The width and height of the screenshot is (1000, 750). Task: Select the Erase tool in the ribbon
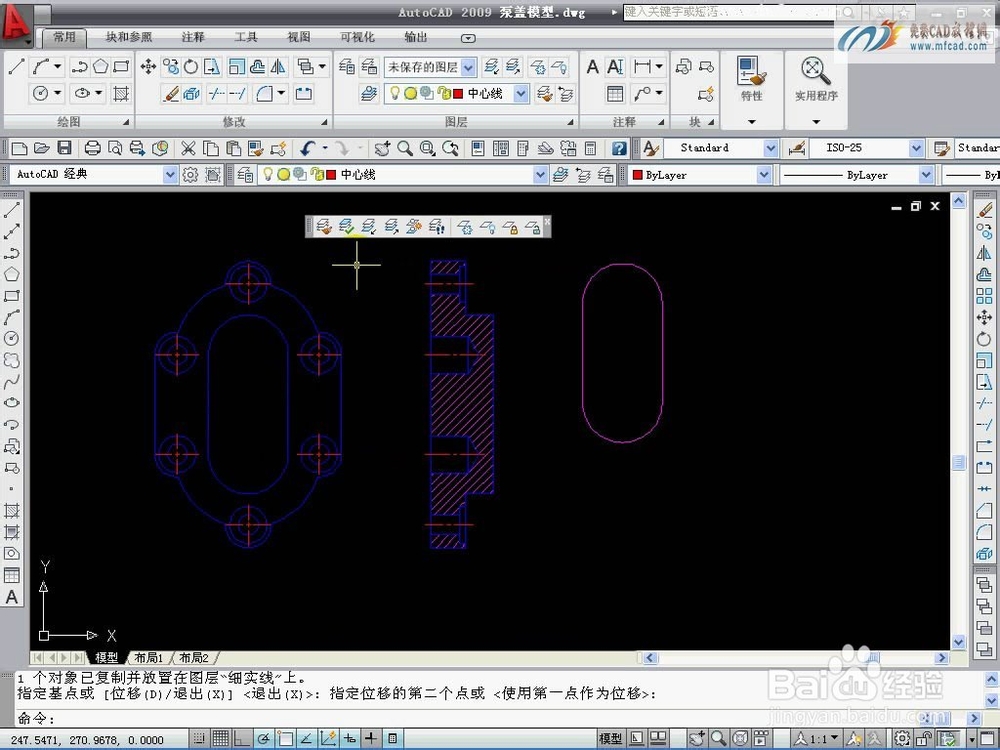point(171,94)
